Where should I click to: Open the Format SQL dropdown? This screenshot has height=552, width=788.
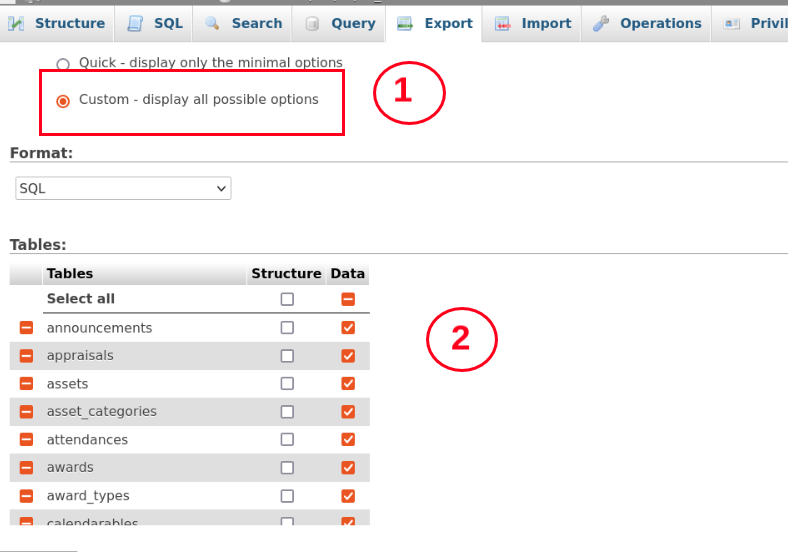123,188
